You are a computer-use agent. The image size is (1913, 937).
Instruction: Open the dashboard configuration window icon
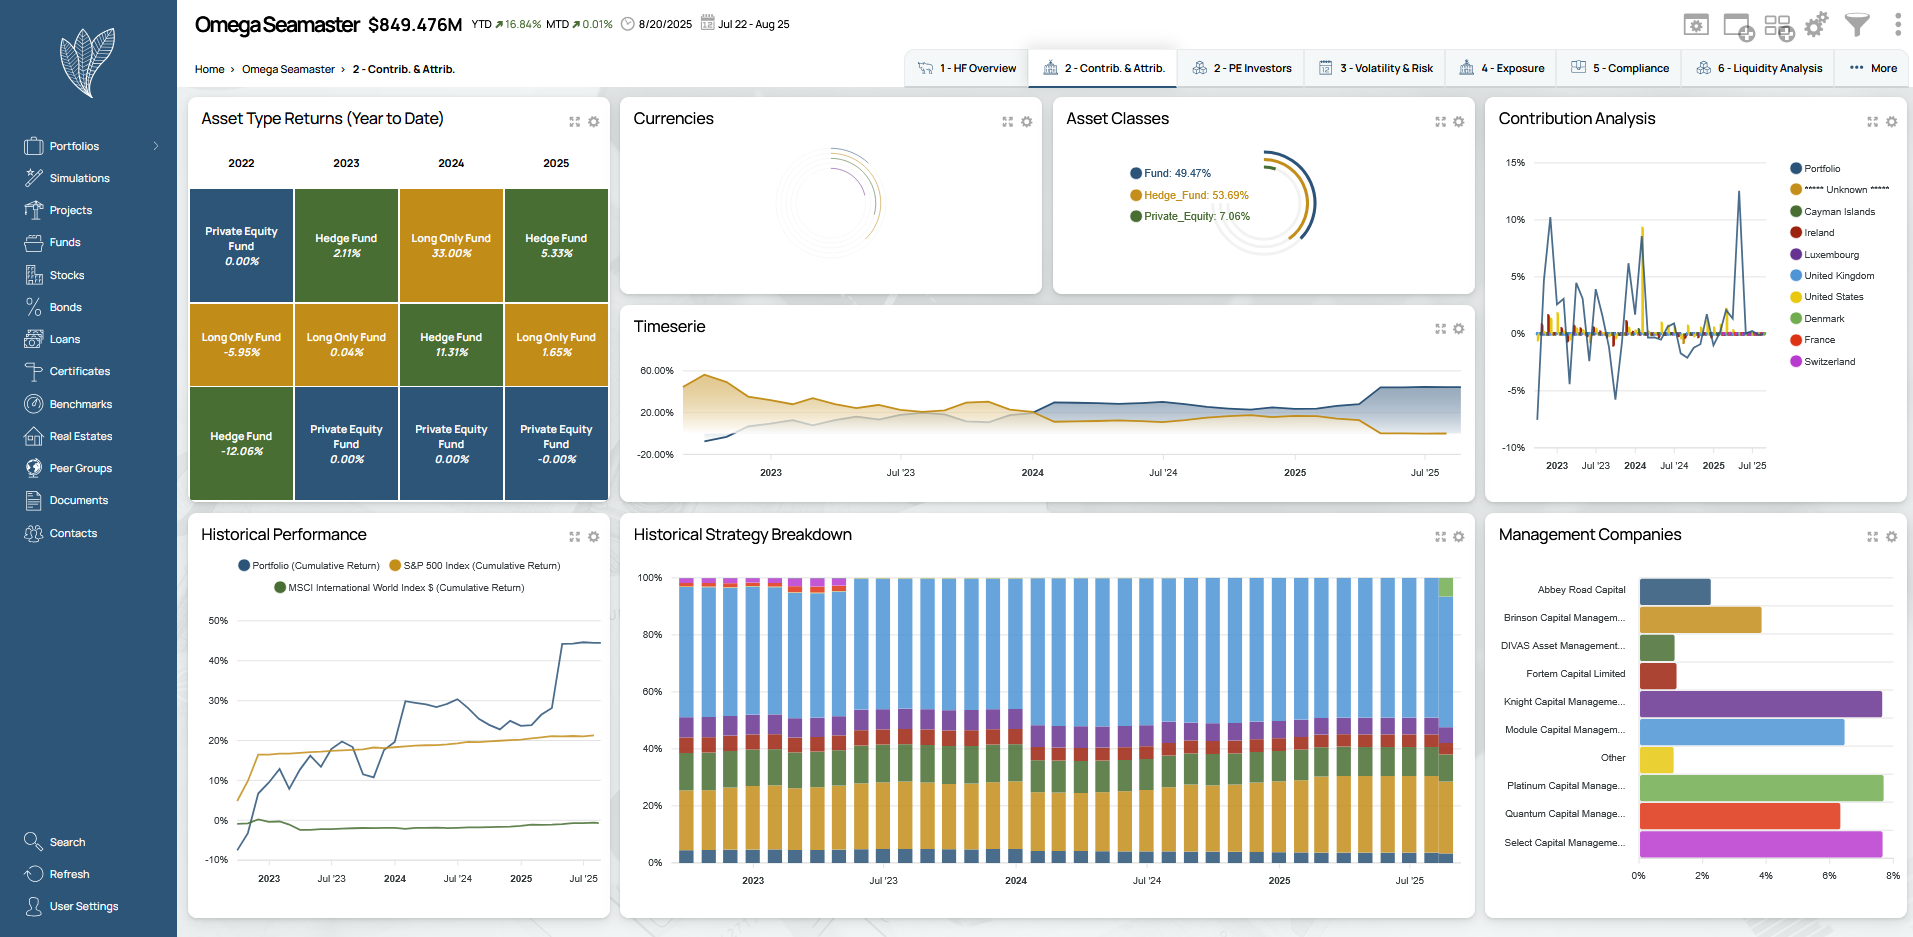pyautogui.click(x=1696, y=25)
